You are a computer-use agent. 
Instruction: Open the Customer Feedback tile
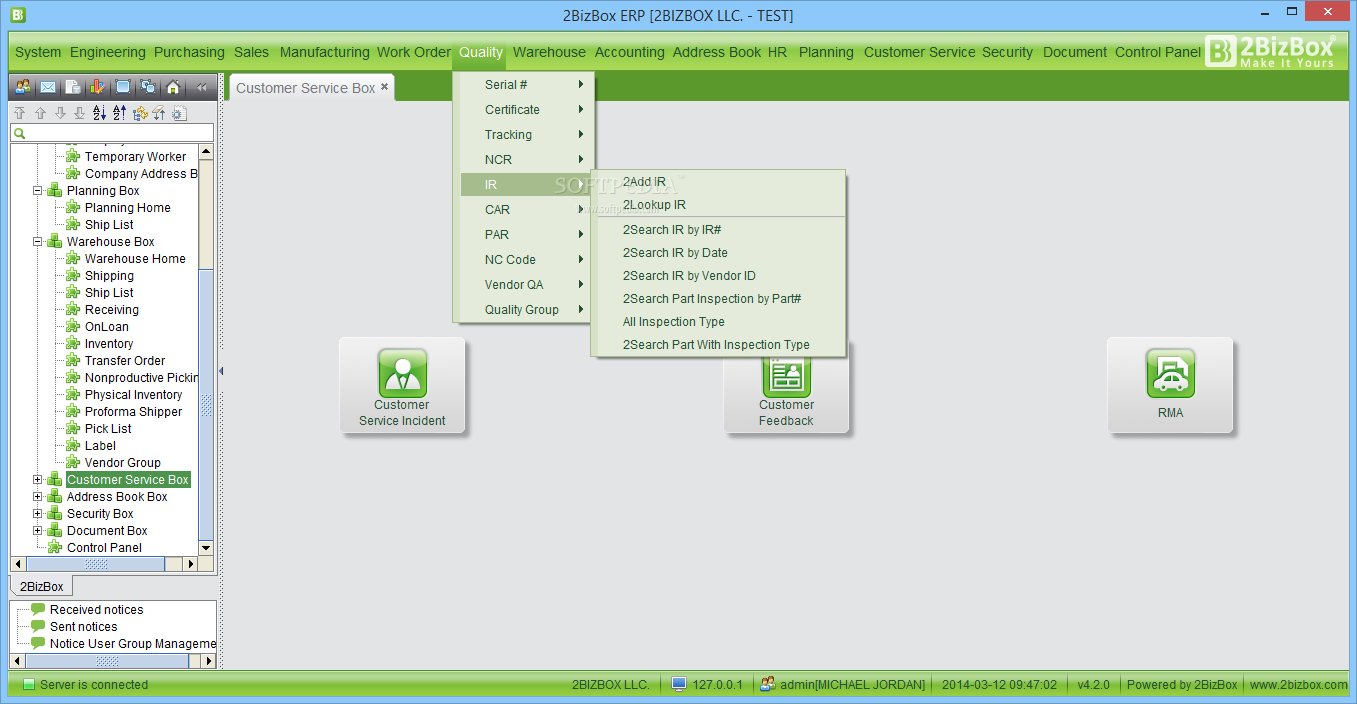pos(786,395)
